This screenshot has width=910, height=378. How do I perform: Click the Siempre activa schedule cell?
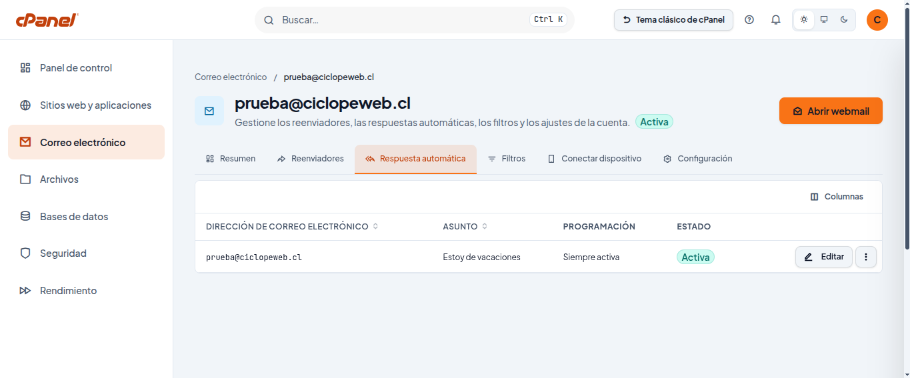click(591, 257)
